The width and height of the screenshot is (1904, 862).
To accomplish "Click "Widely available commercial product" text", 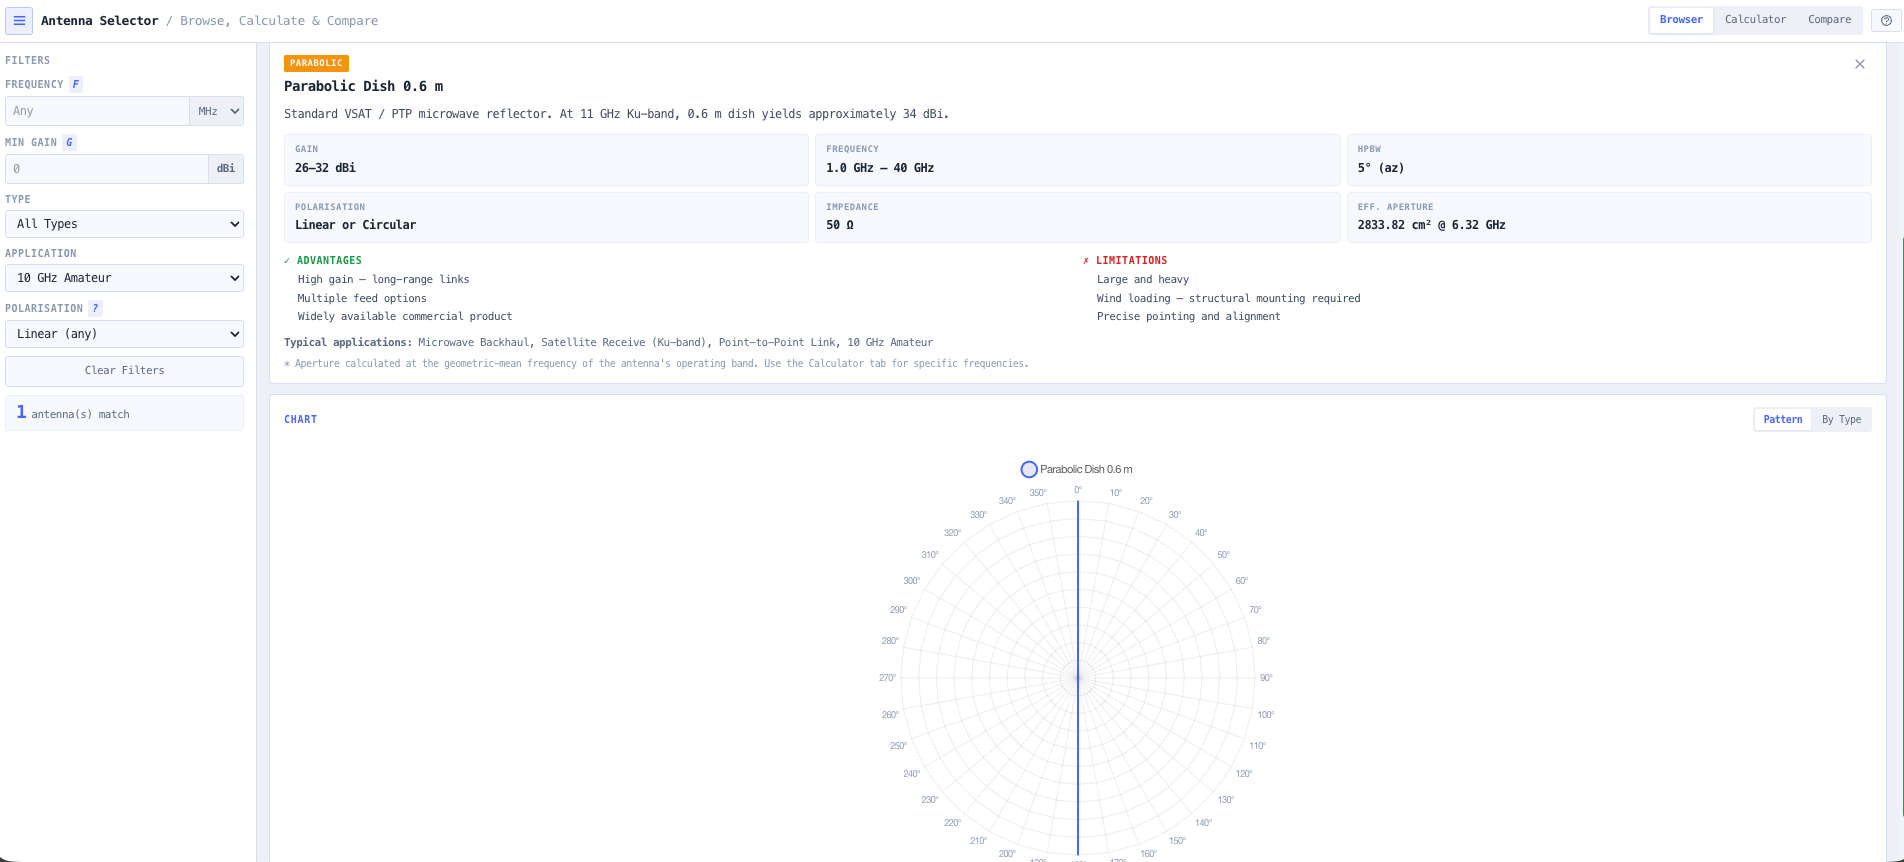I will coord(405,316).
